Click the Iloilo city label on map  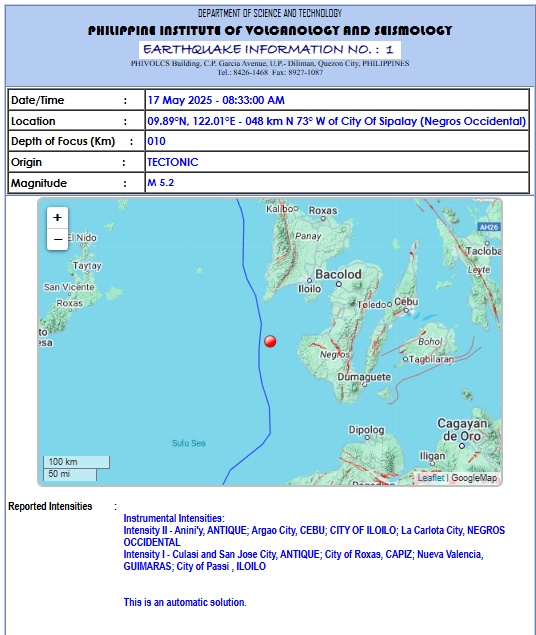(310, 289)
